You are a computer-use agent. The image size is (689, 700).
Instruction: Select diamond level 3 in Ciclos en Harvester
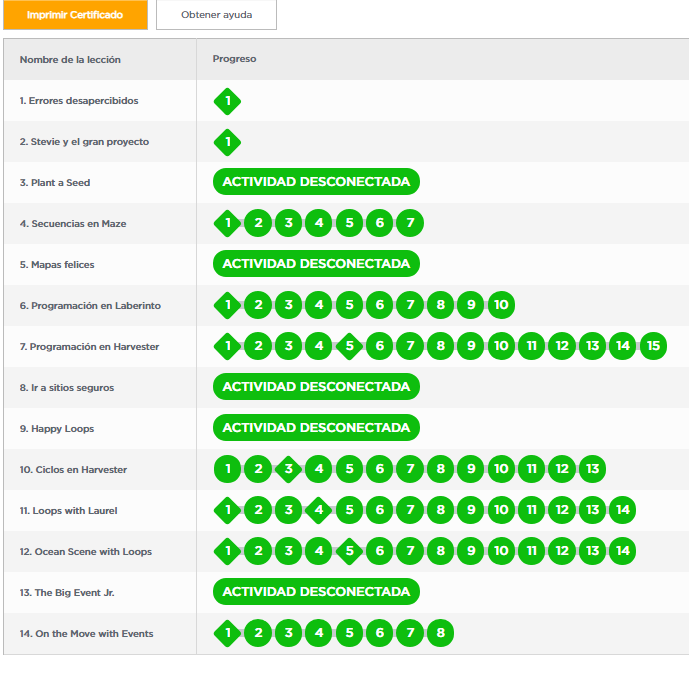288,469
